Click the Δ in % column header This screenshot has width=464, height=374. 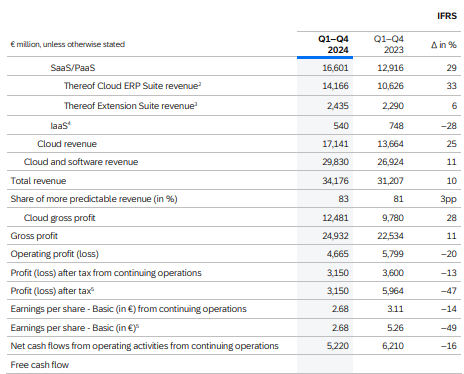click(x=444, y=45)
